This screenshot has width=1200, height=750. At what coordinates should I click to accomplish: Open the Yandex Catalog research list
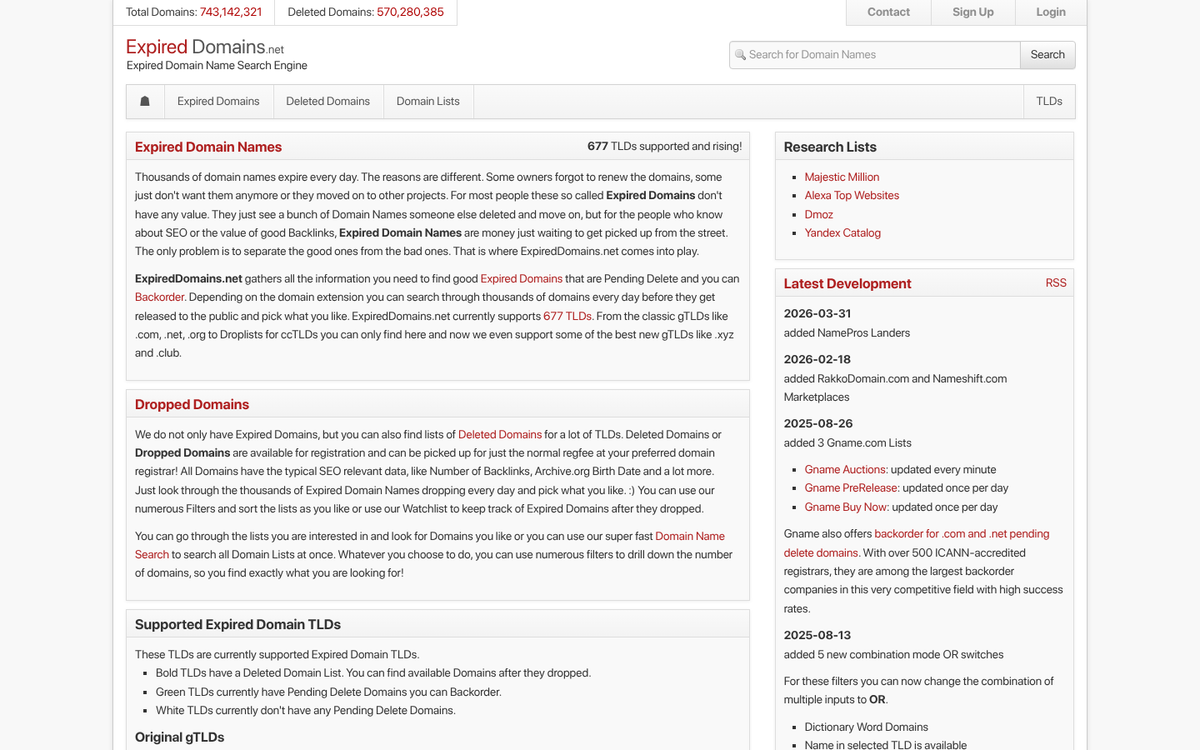click(x=843, y=232)
